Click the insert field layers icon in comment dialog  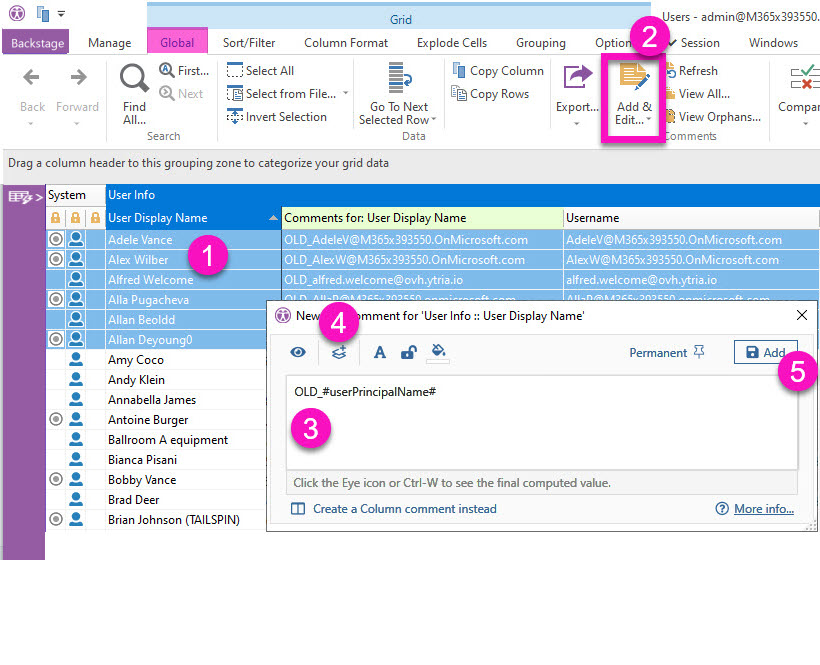point(339,352)
